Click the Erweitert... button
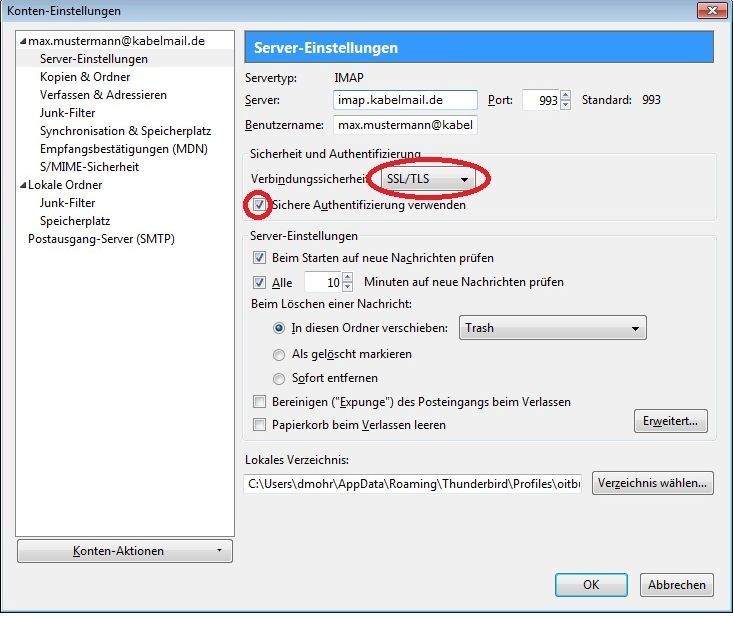 pyautogui.click(x=670, y=421)
